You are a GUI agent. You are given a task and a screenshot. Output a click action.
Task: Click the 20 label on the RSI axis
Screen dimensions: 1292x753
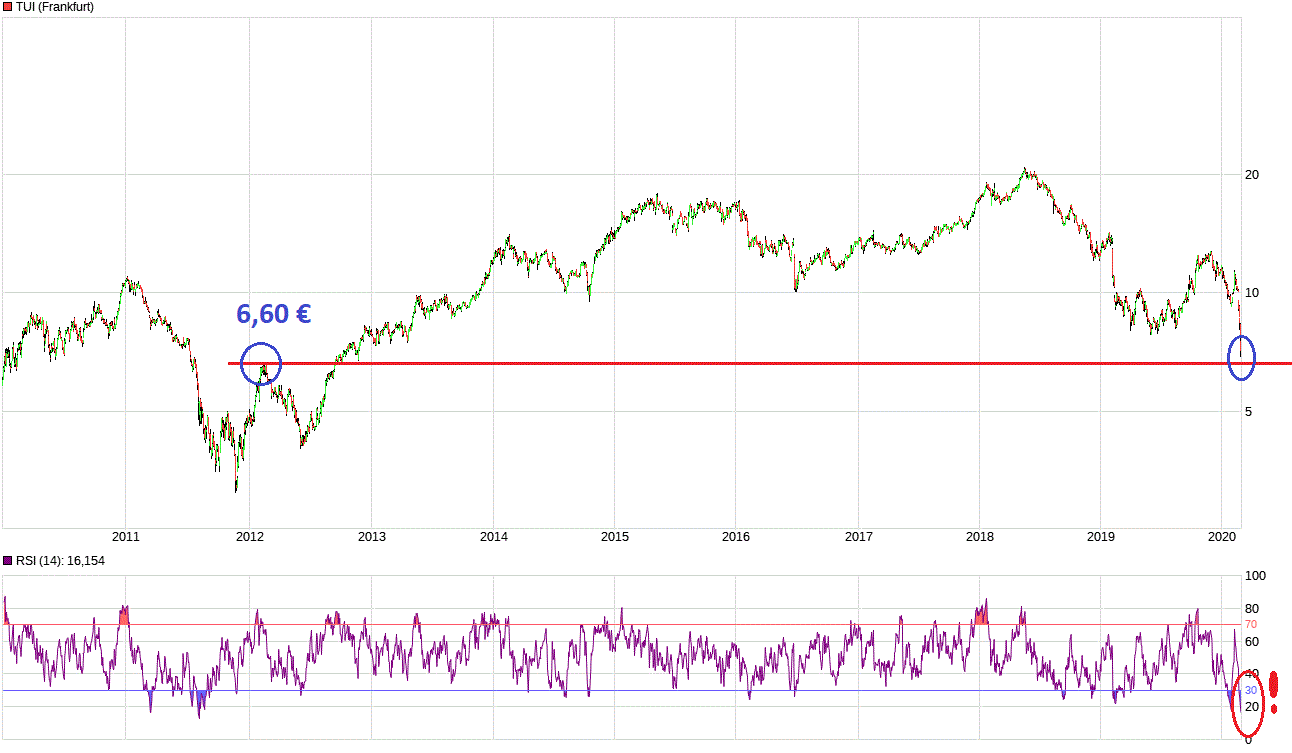pos(1251,706)
